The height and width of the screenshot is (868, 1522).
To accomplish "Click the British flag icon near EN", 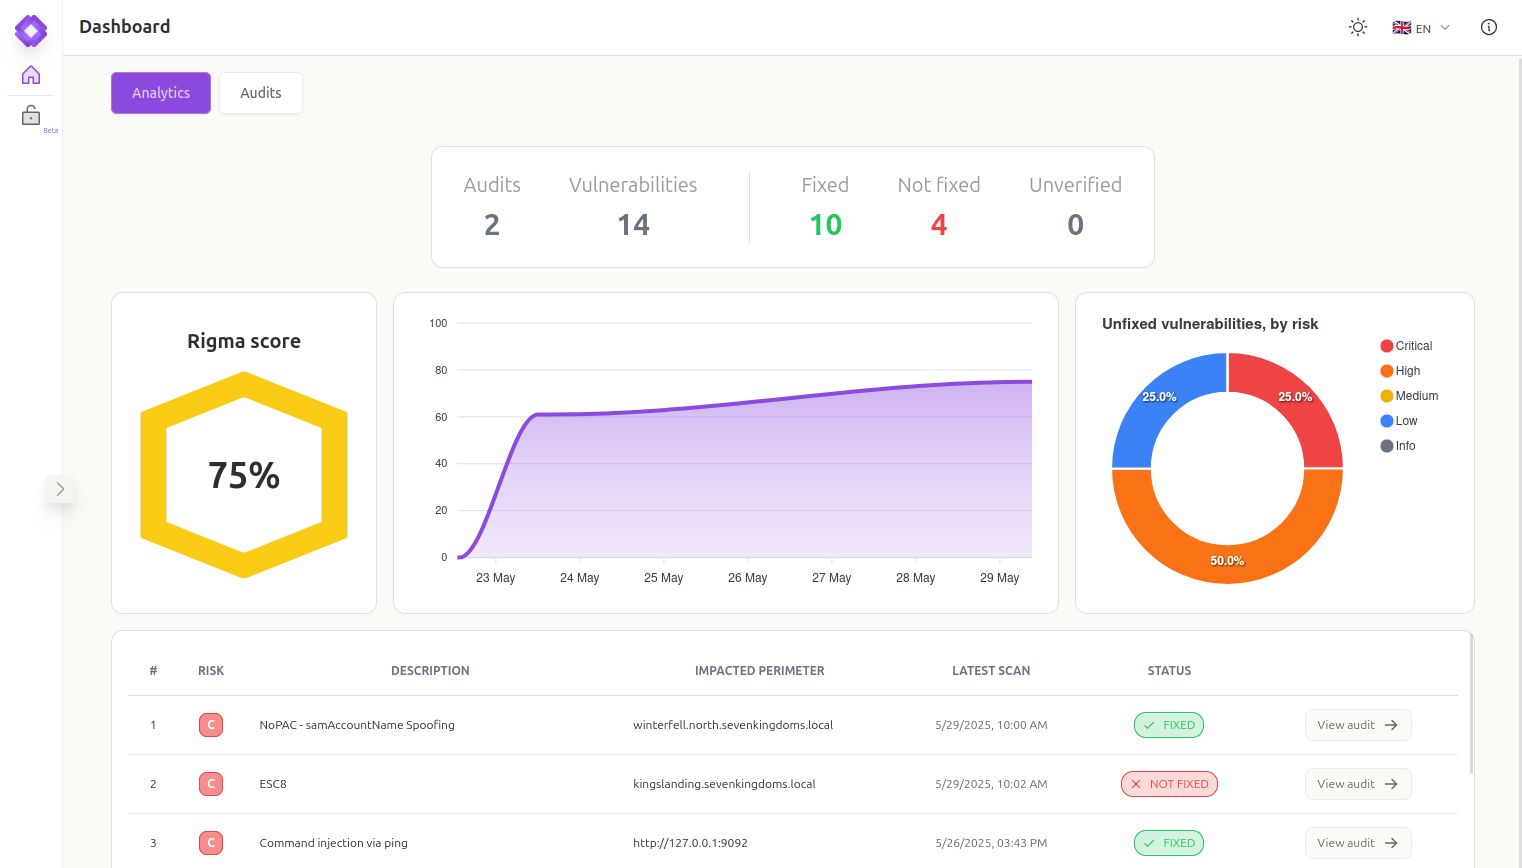I will pyautogui.click(x=1402, y=28).
